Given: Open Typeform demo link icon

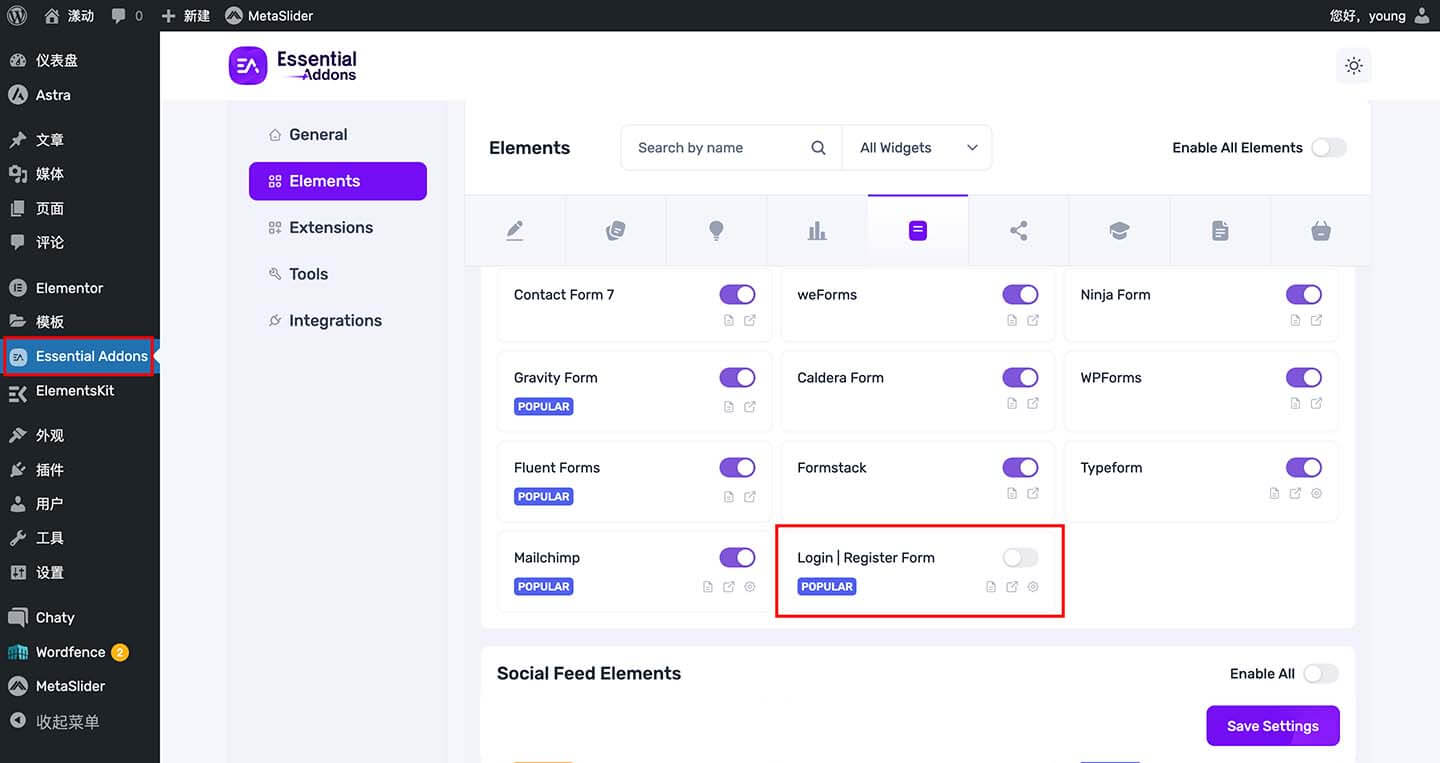Looking at the screenshot, I should [x=1295, y=493].
